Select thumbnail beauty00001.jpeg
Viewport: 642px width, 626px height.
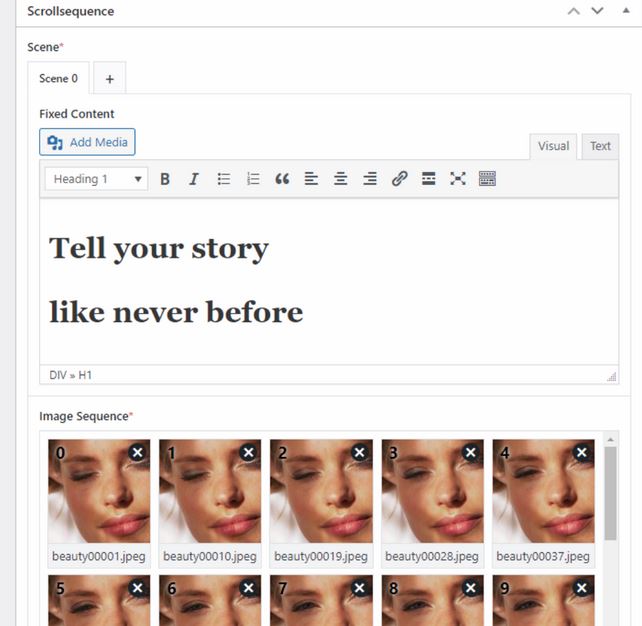(x=99, y=491)
